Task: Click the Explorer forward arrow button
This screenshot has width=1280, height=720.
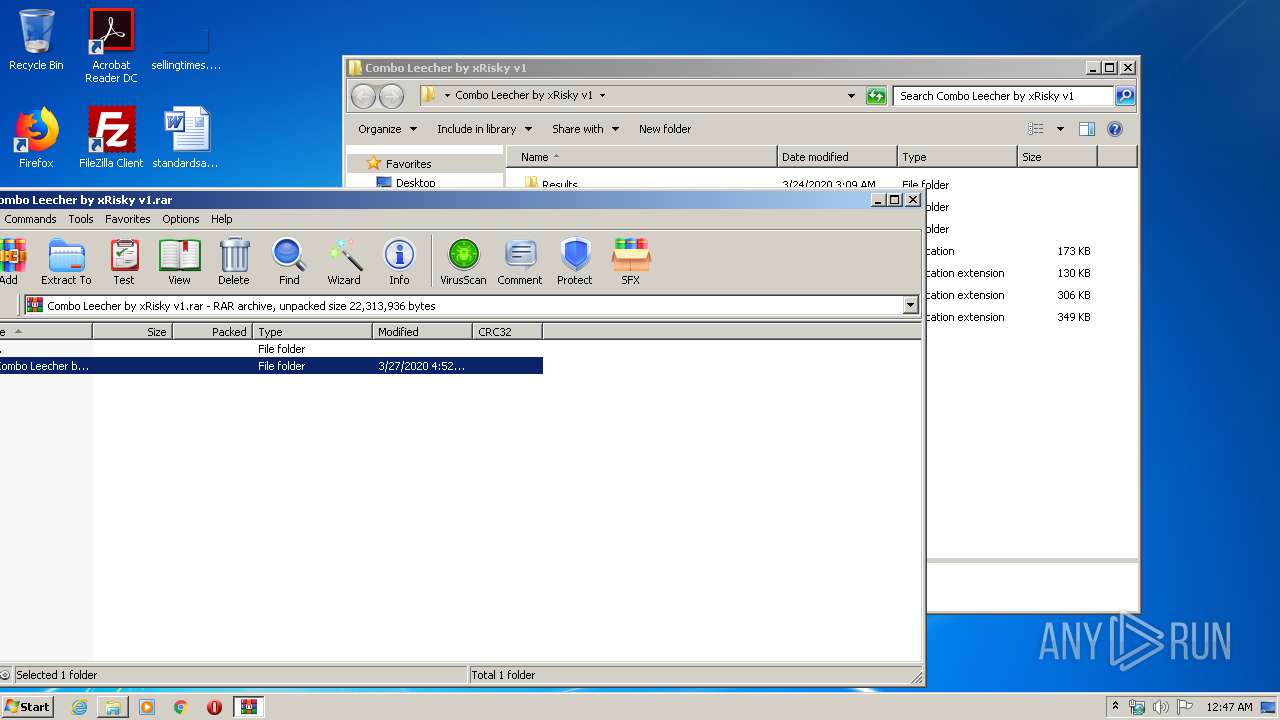Action: (391, 96)
